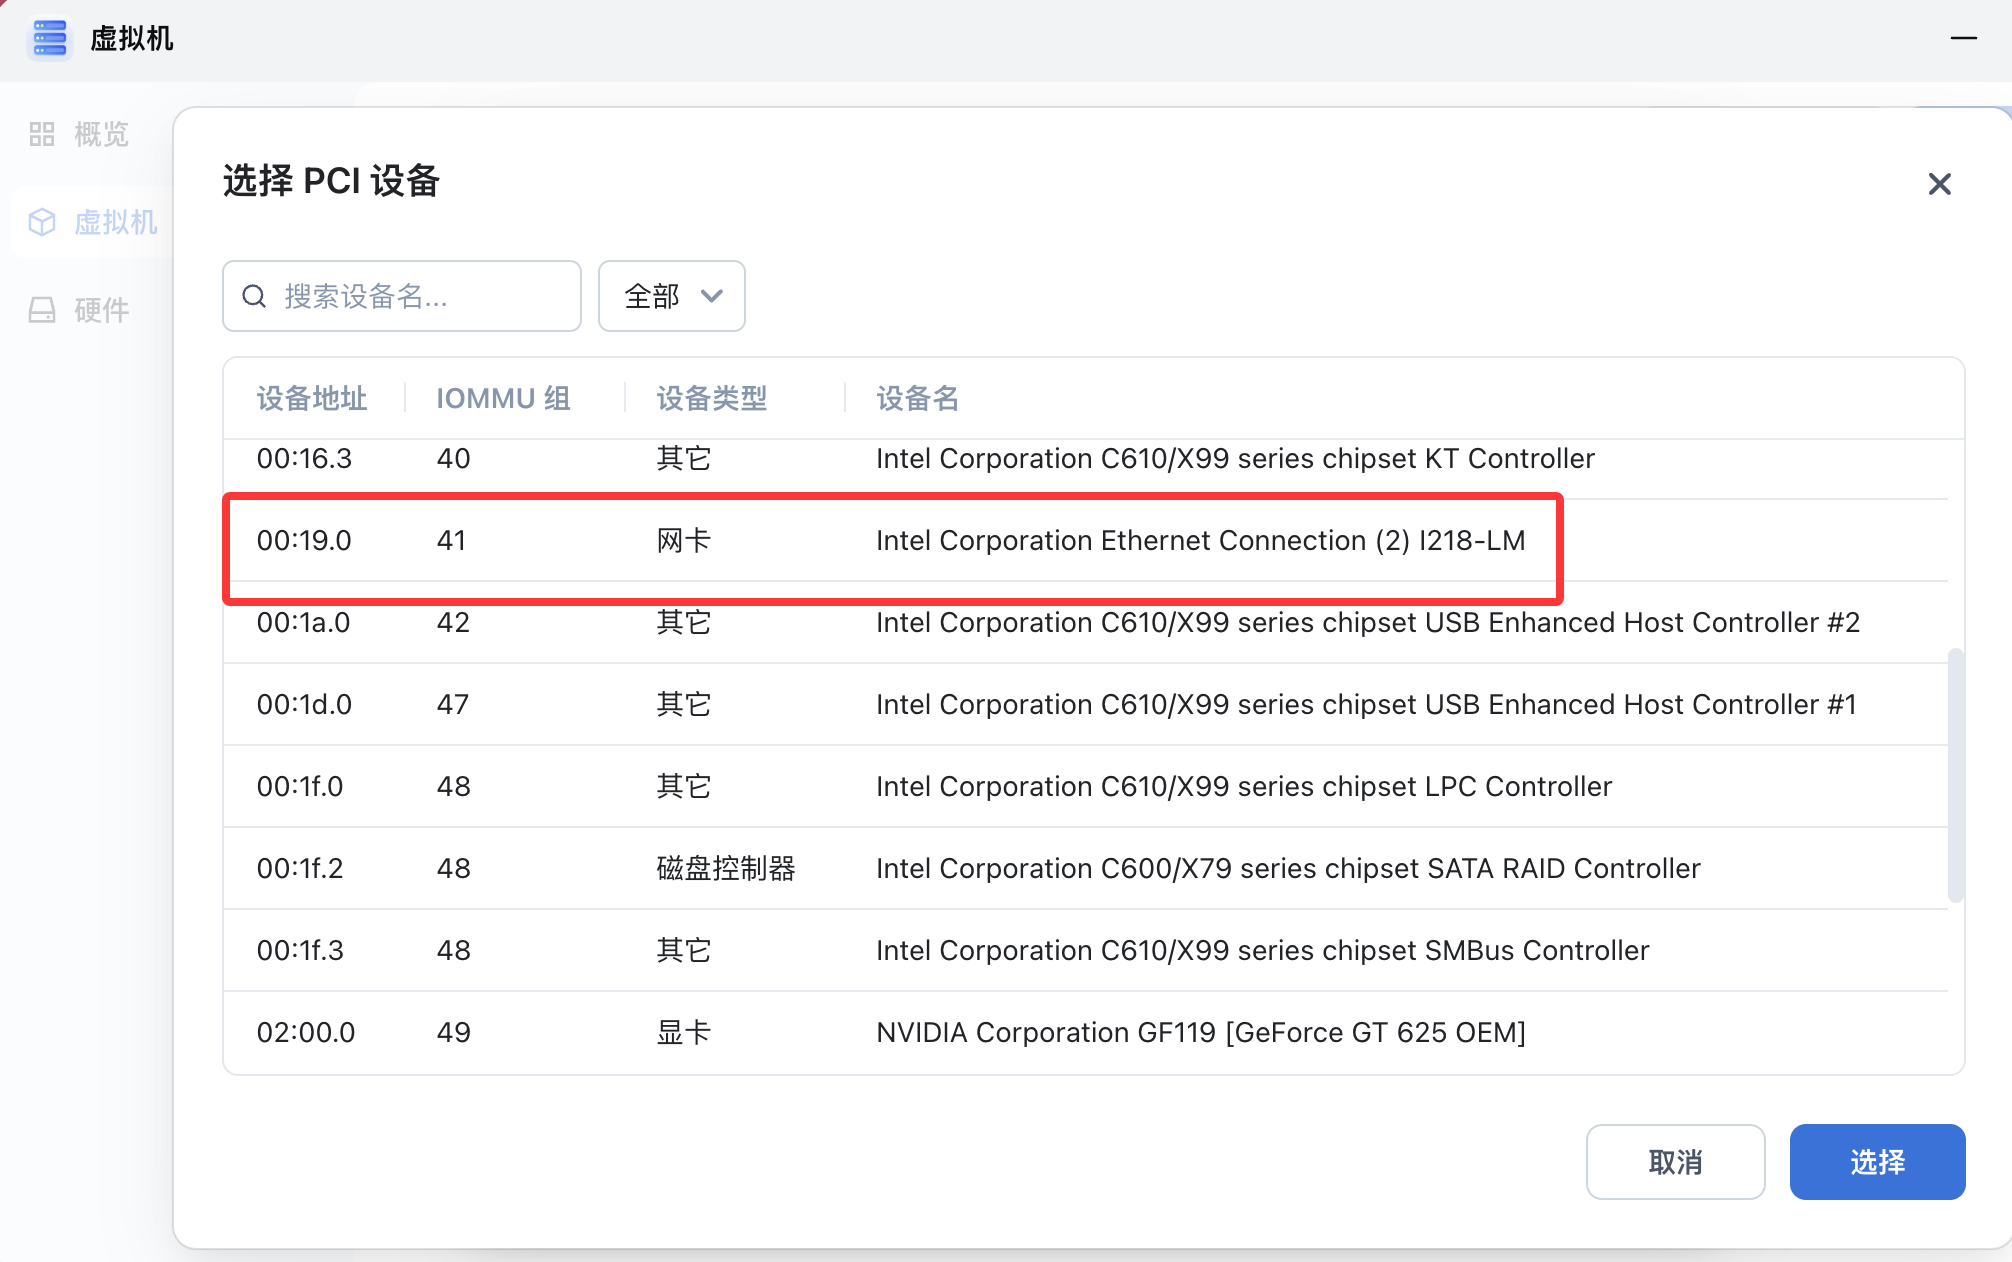
Task: Click the 概览 grid icon in sidebar
Action: tap(42, 134)
